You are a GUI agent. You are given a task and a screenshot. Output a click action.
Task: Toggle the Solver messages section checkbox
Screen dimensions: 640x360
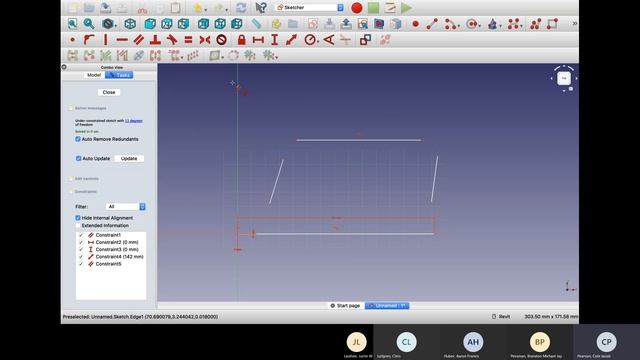tap(71, 108)
